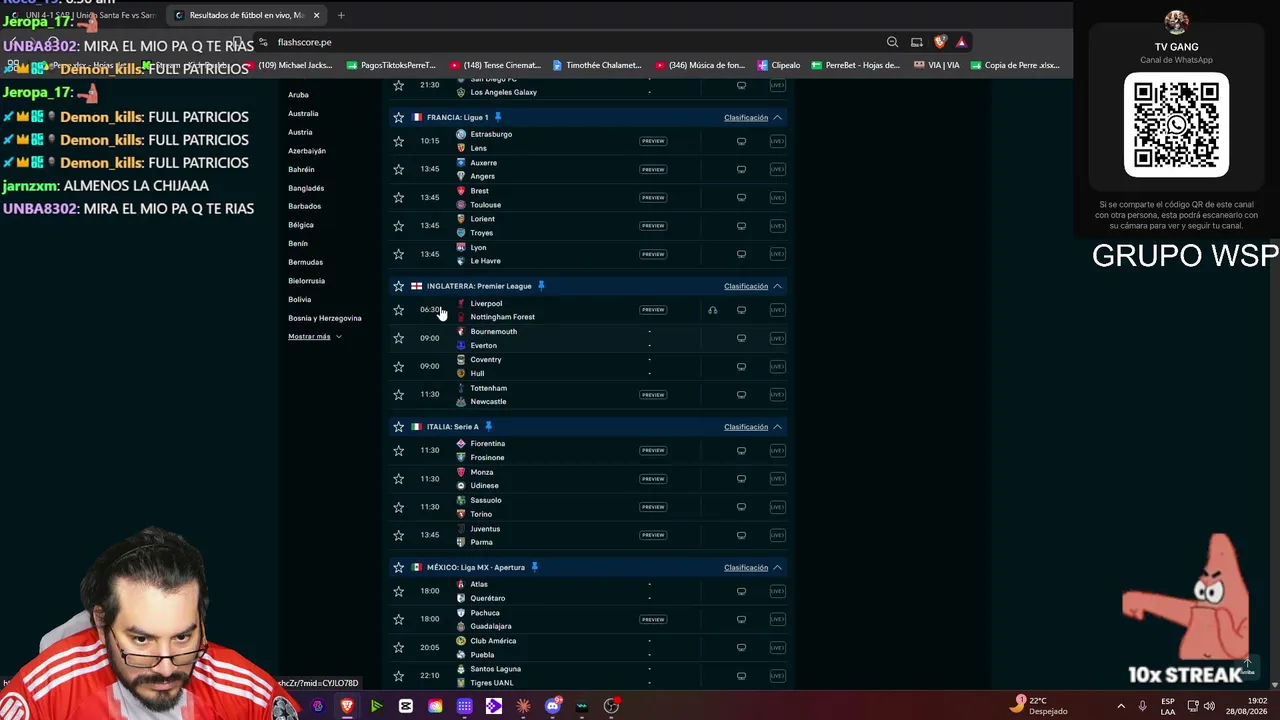
Task: Close the Resultados de fútbol tab
Action: point(316,15)
